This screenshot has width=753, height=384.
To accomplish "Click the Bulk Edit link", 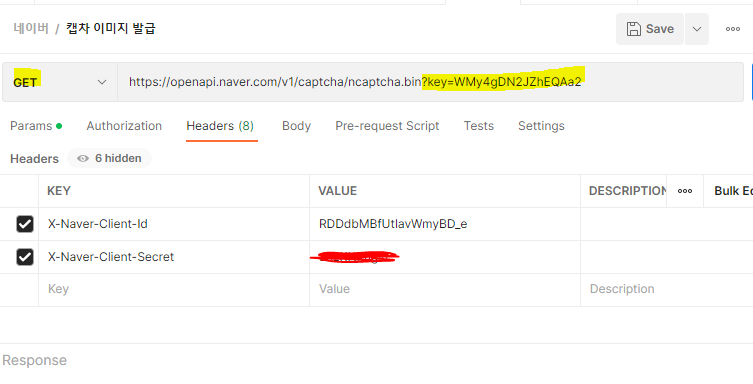I will tap(733, 191).
